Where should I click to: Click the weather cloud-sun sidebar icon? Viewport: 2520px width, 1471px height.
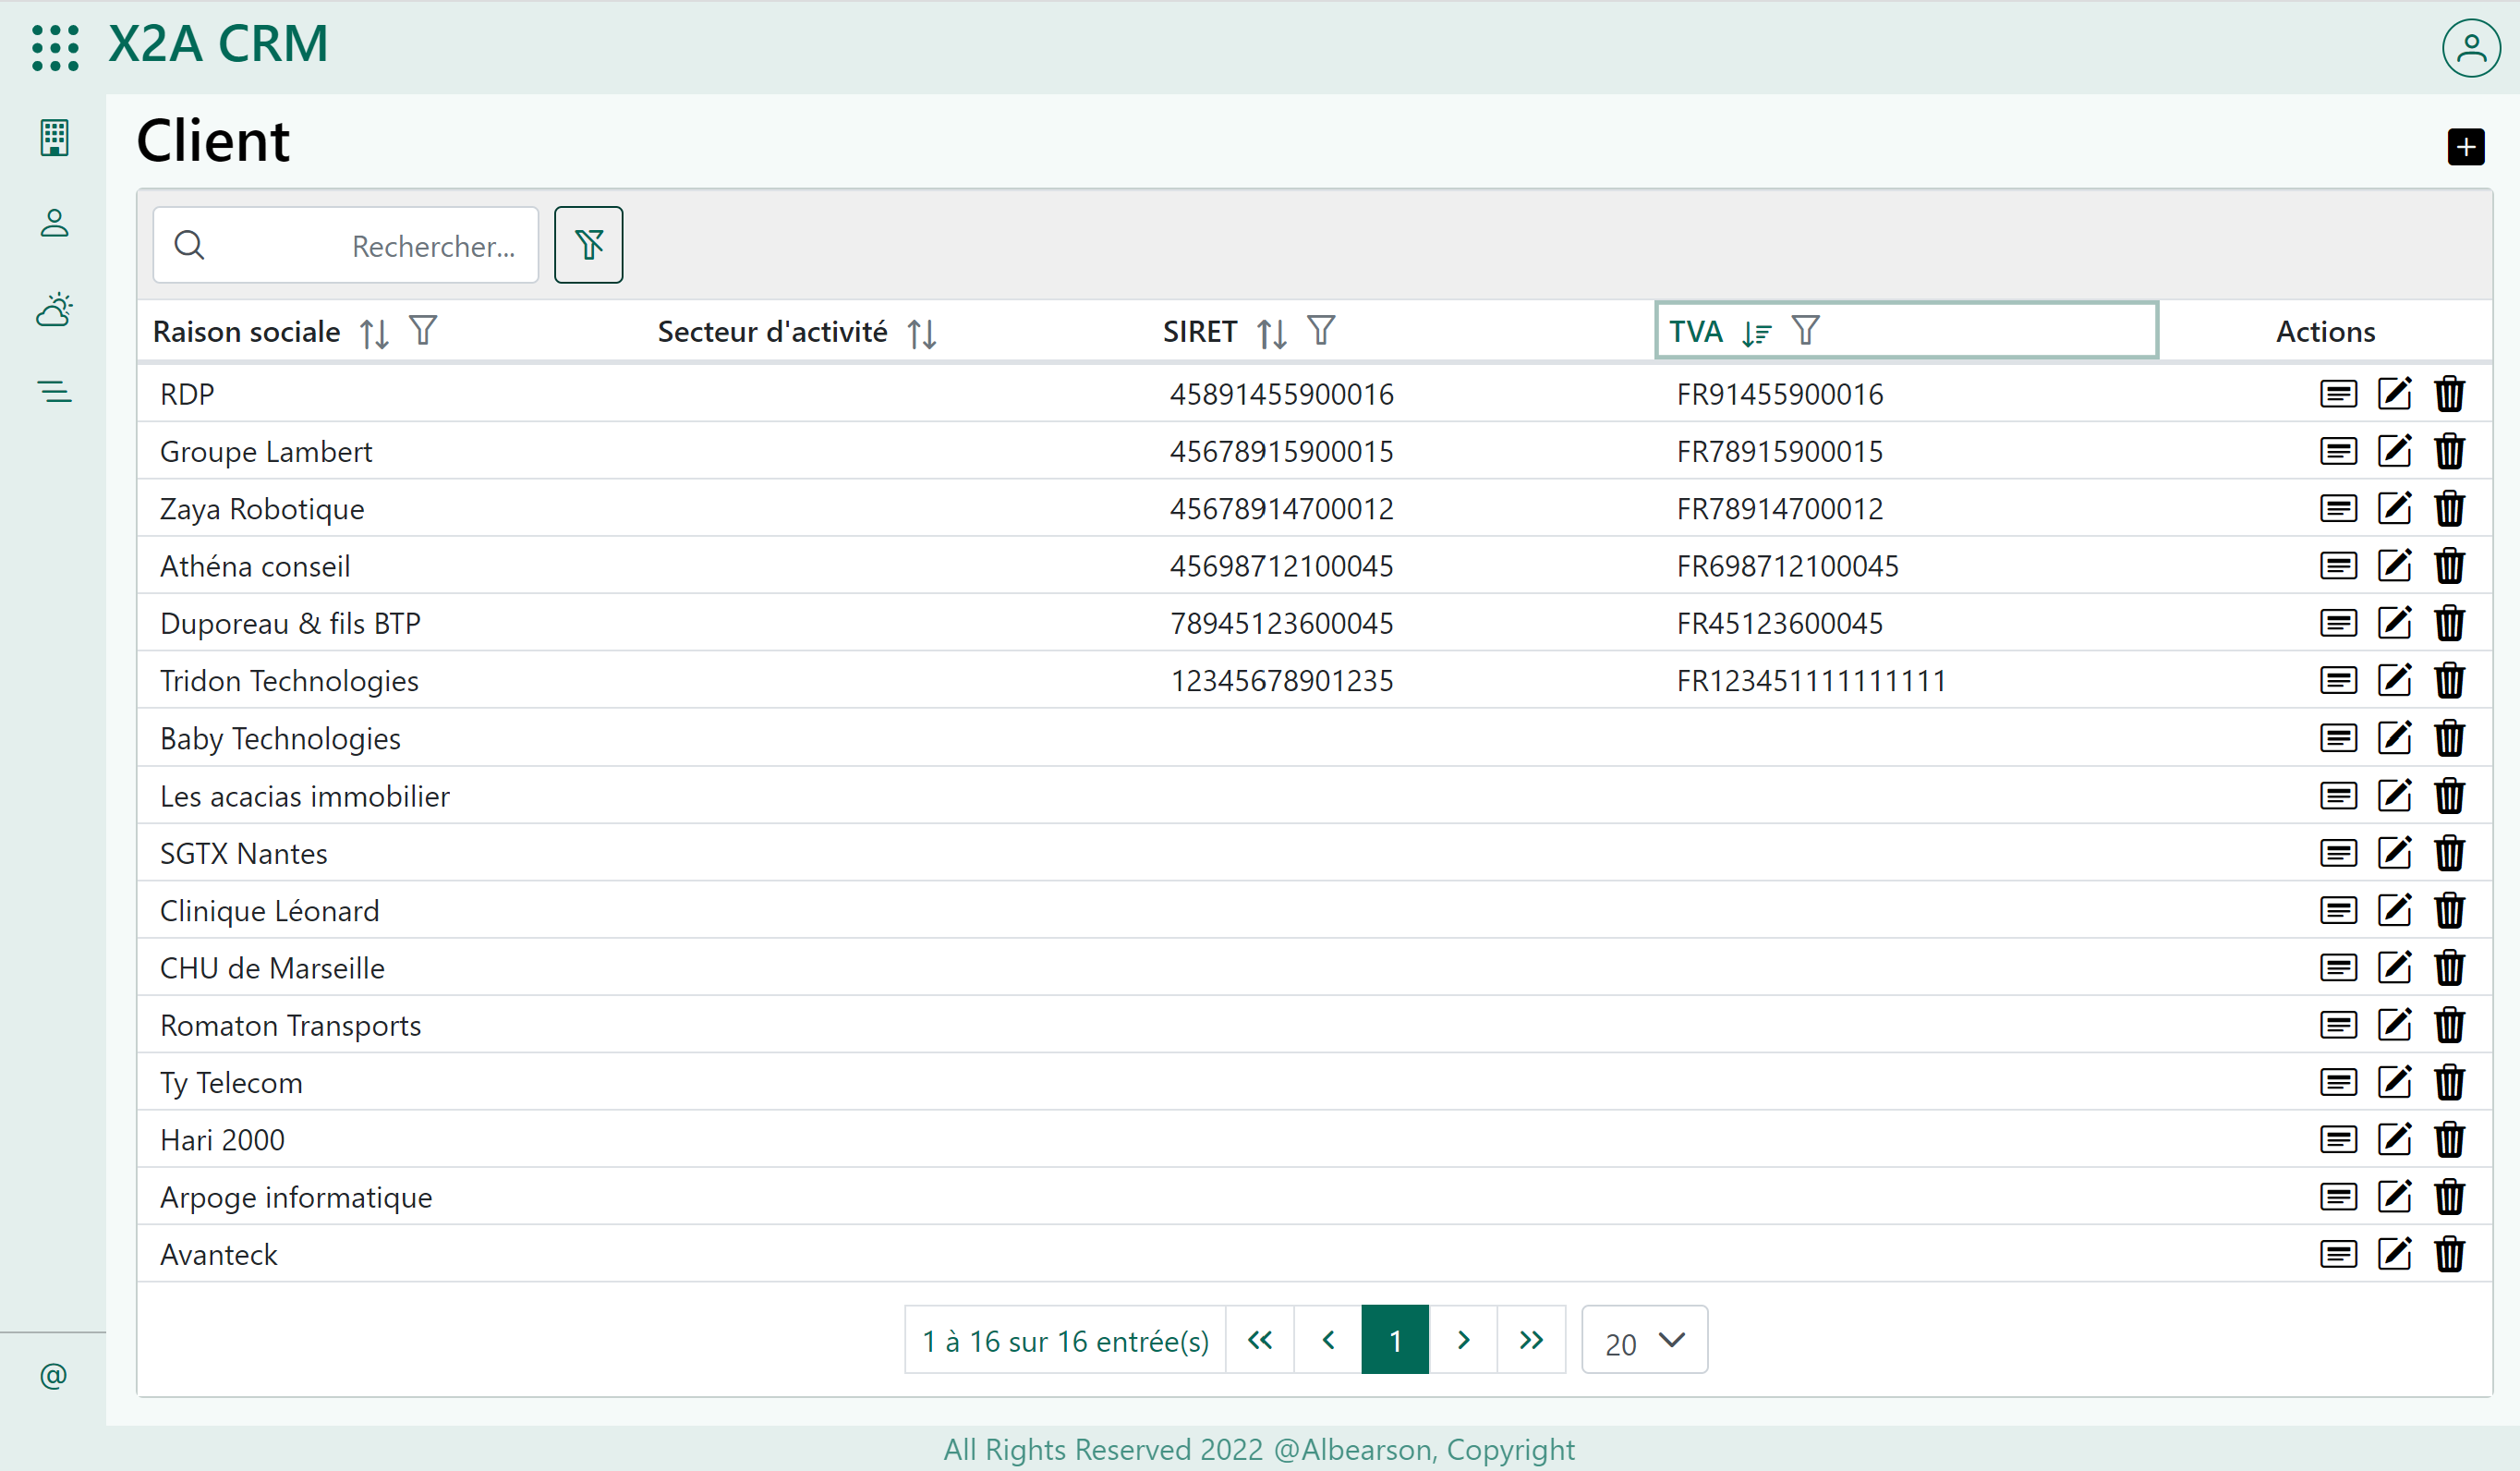tap(54, 310)
